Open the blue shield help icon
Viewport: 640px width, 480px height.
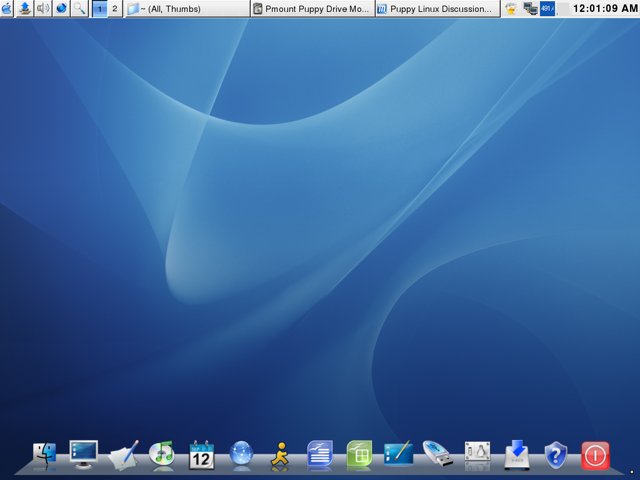click(x=556, y=455)
